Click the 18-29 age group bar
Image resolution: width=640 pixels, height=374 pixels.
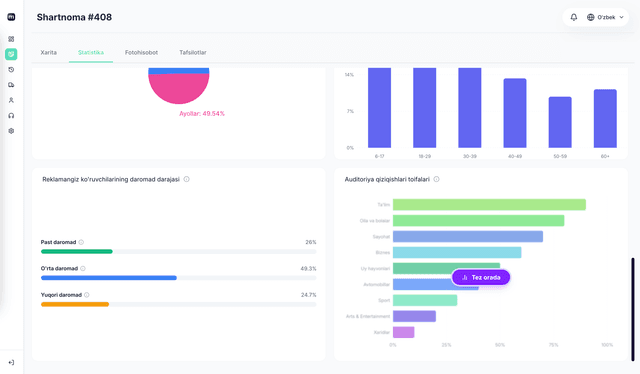[x=424, y=108]
